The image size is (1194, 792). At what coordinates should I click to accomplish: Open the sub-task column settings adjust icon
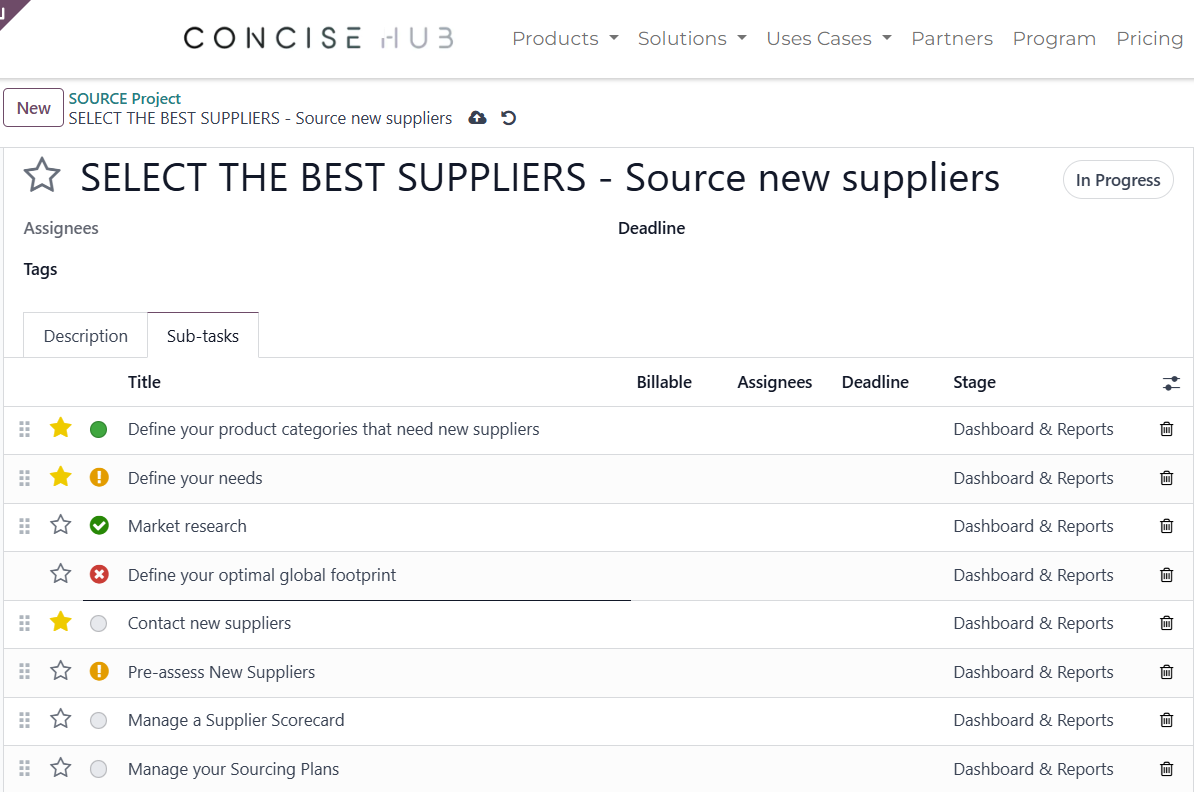pos(1171,383)
